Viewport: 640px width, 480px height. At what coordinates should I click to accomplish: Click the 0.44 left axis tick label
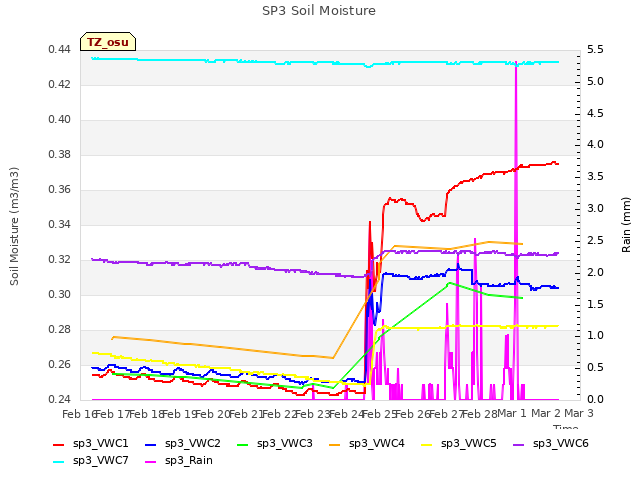tap(59, 50)
